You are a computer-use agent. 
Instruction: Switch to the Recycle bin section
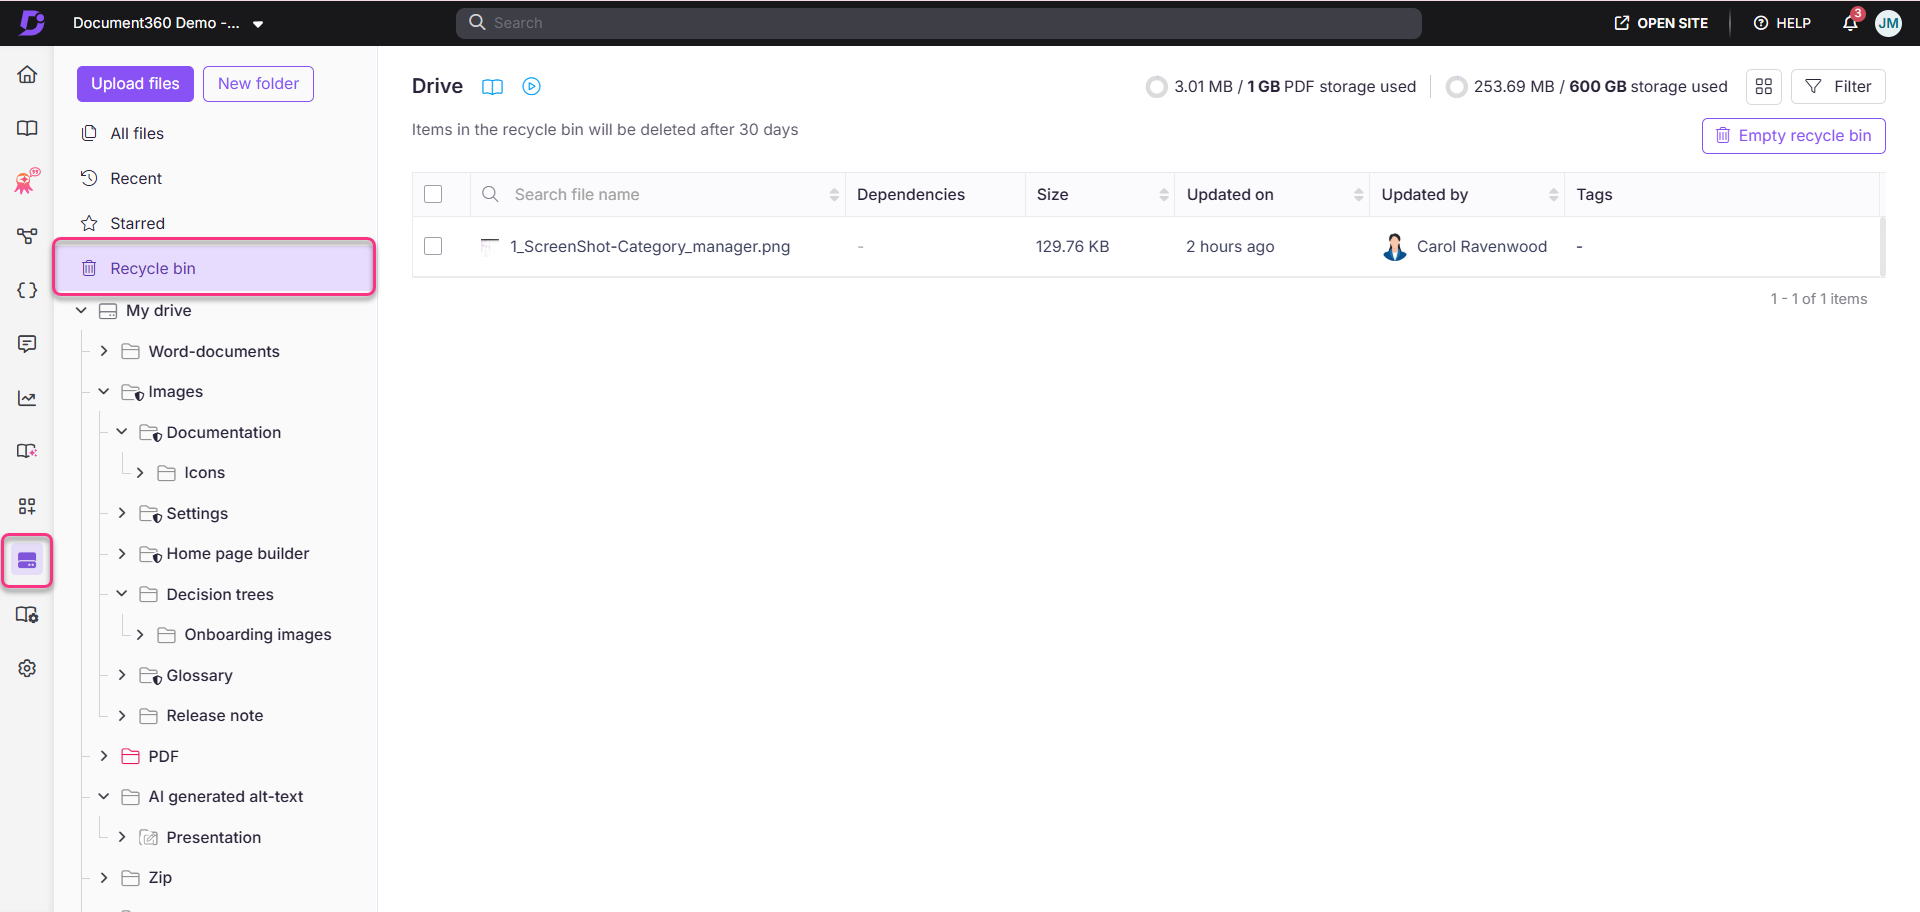(152, 267)
